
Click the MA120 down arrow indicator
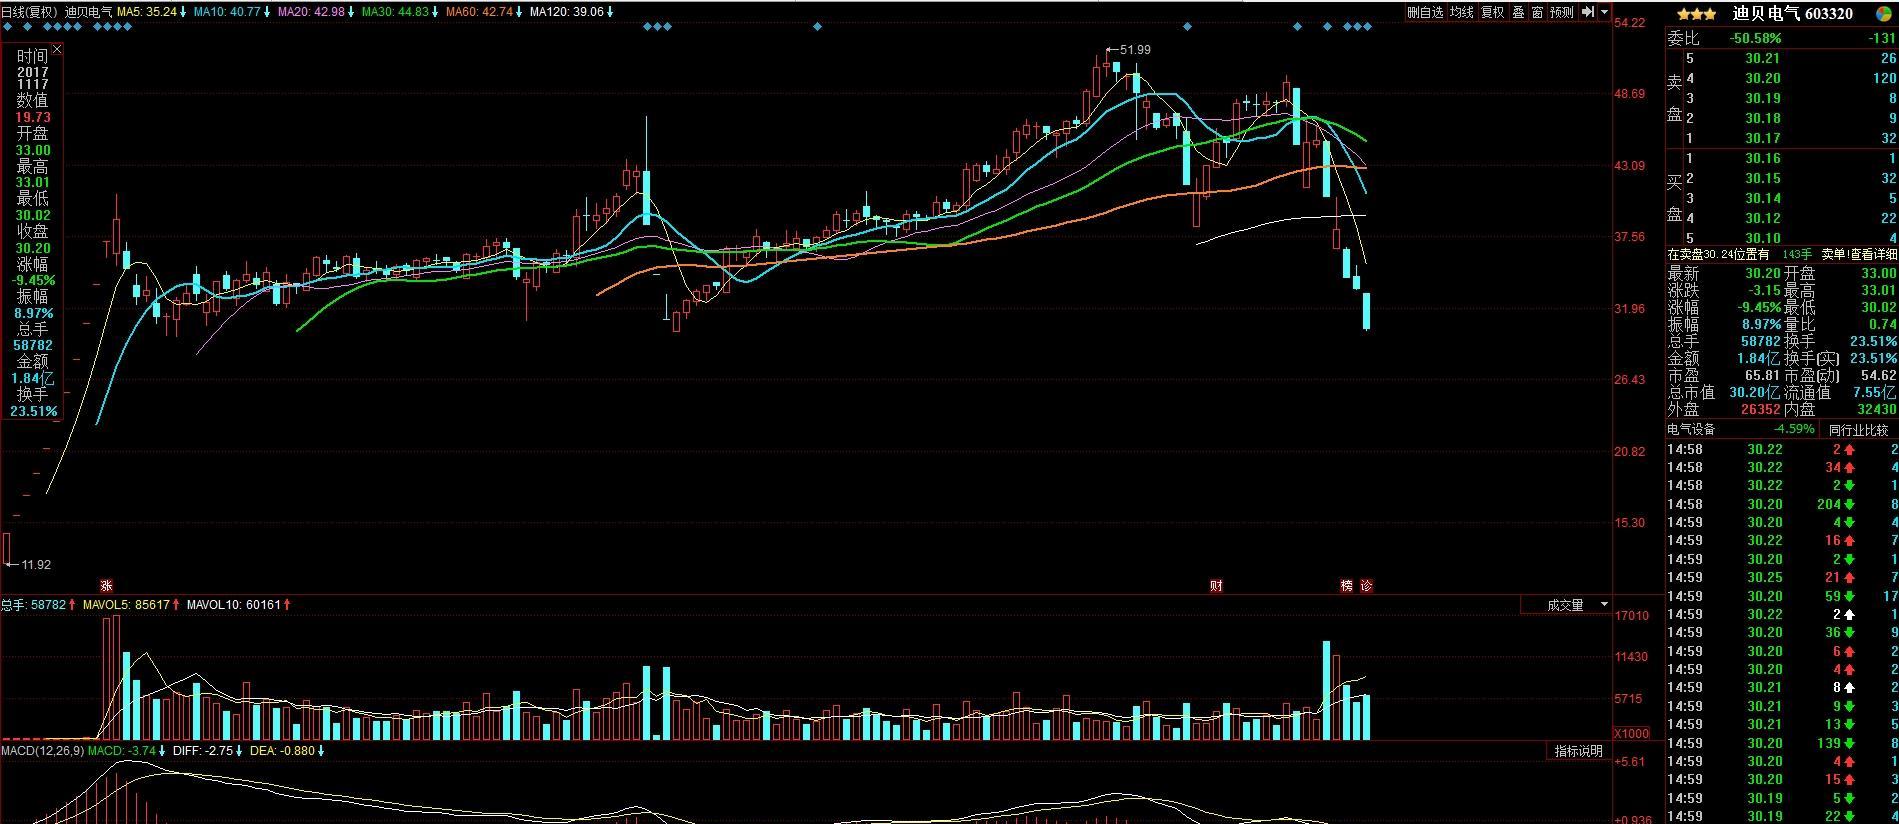click(610, 12)
